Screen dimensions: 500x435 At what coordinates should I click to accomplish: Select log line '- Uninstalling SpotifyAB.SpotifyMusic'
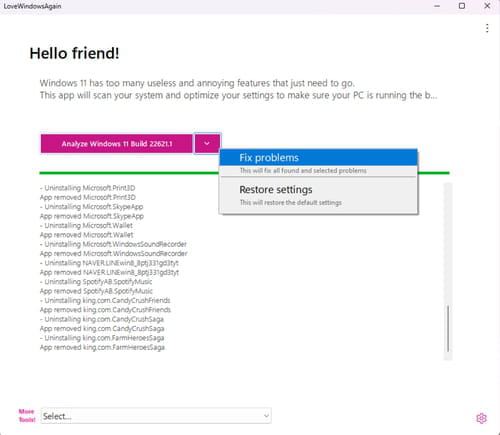click(x=96, y=282)
